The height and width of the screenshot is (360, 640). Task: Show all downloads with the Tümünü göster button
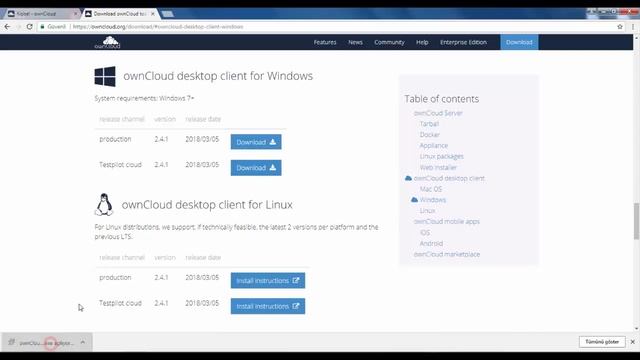click(602, 342)
